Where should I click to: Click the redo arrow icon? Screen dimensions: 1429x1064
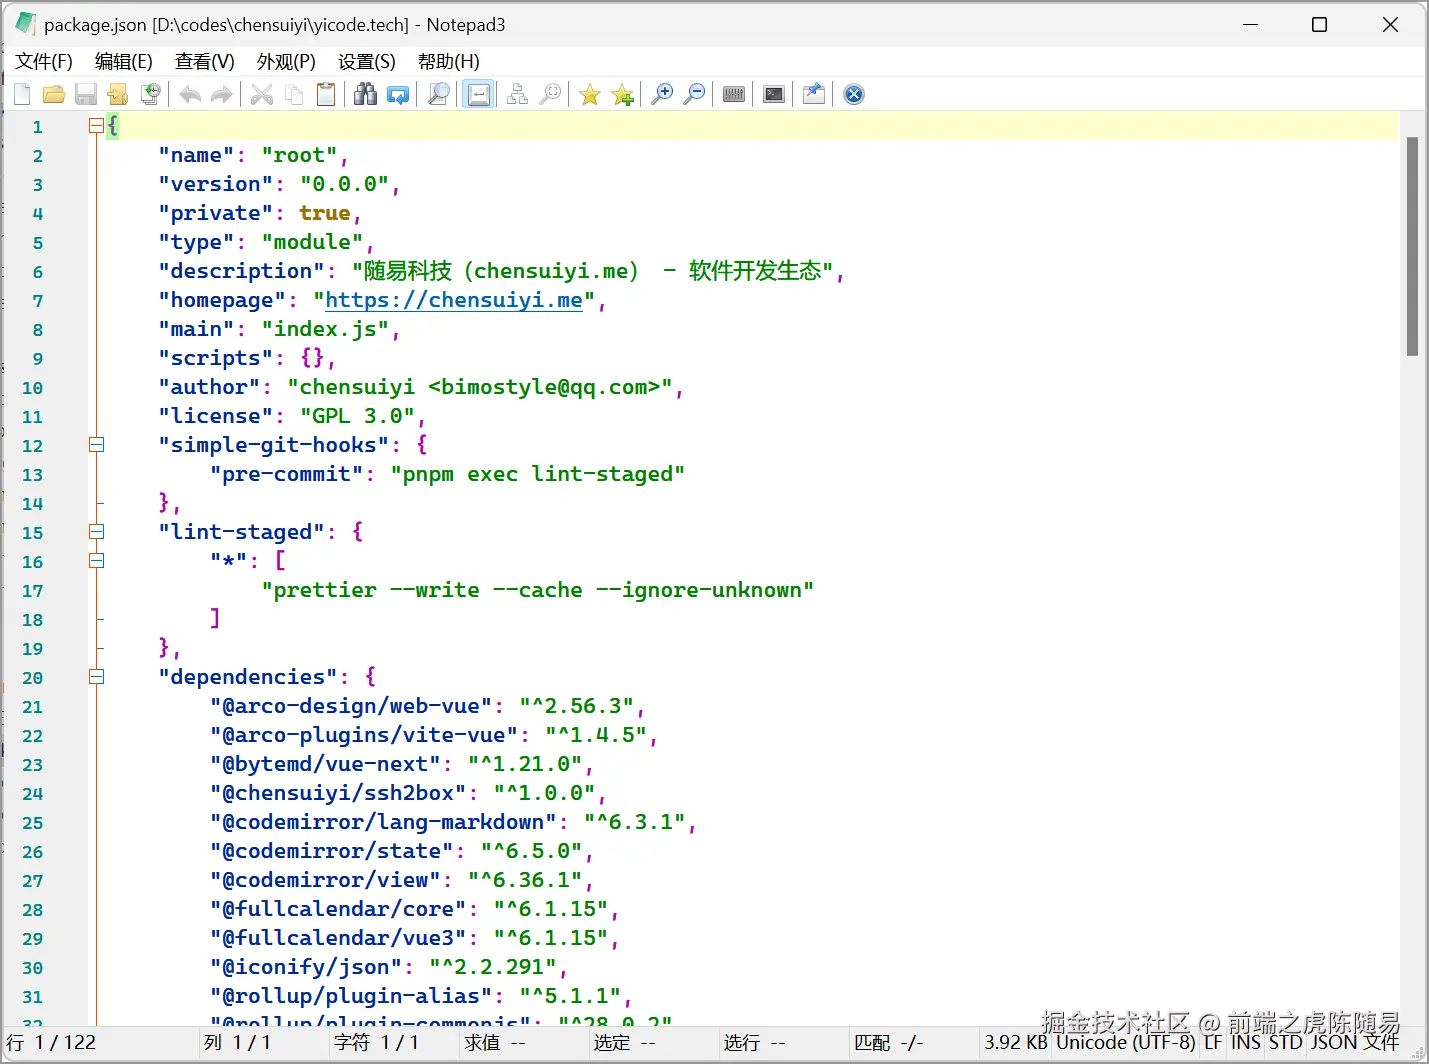click(222, 94)
